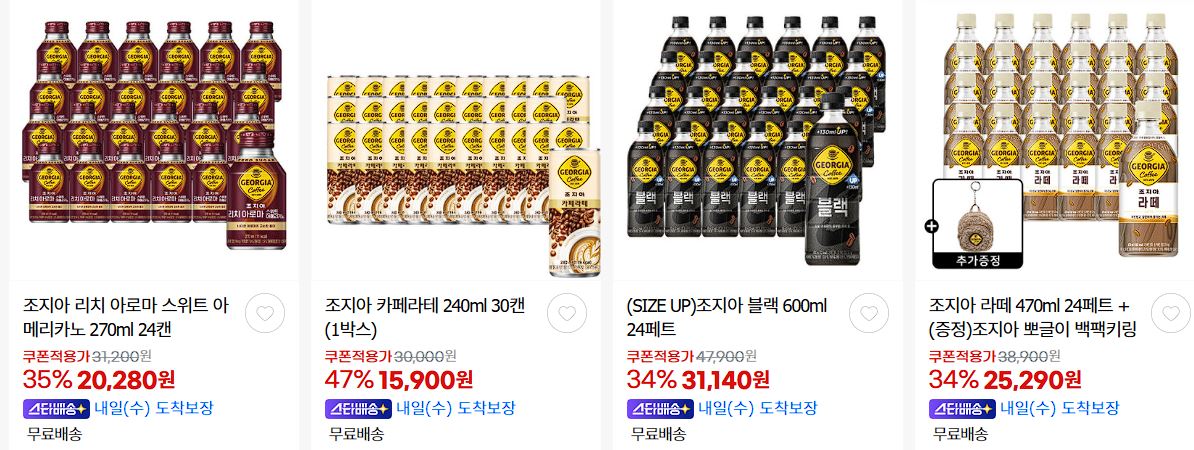
Task: Tap heart icon on Georgia Latte 470ml item
Action: [1170, 313]
